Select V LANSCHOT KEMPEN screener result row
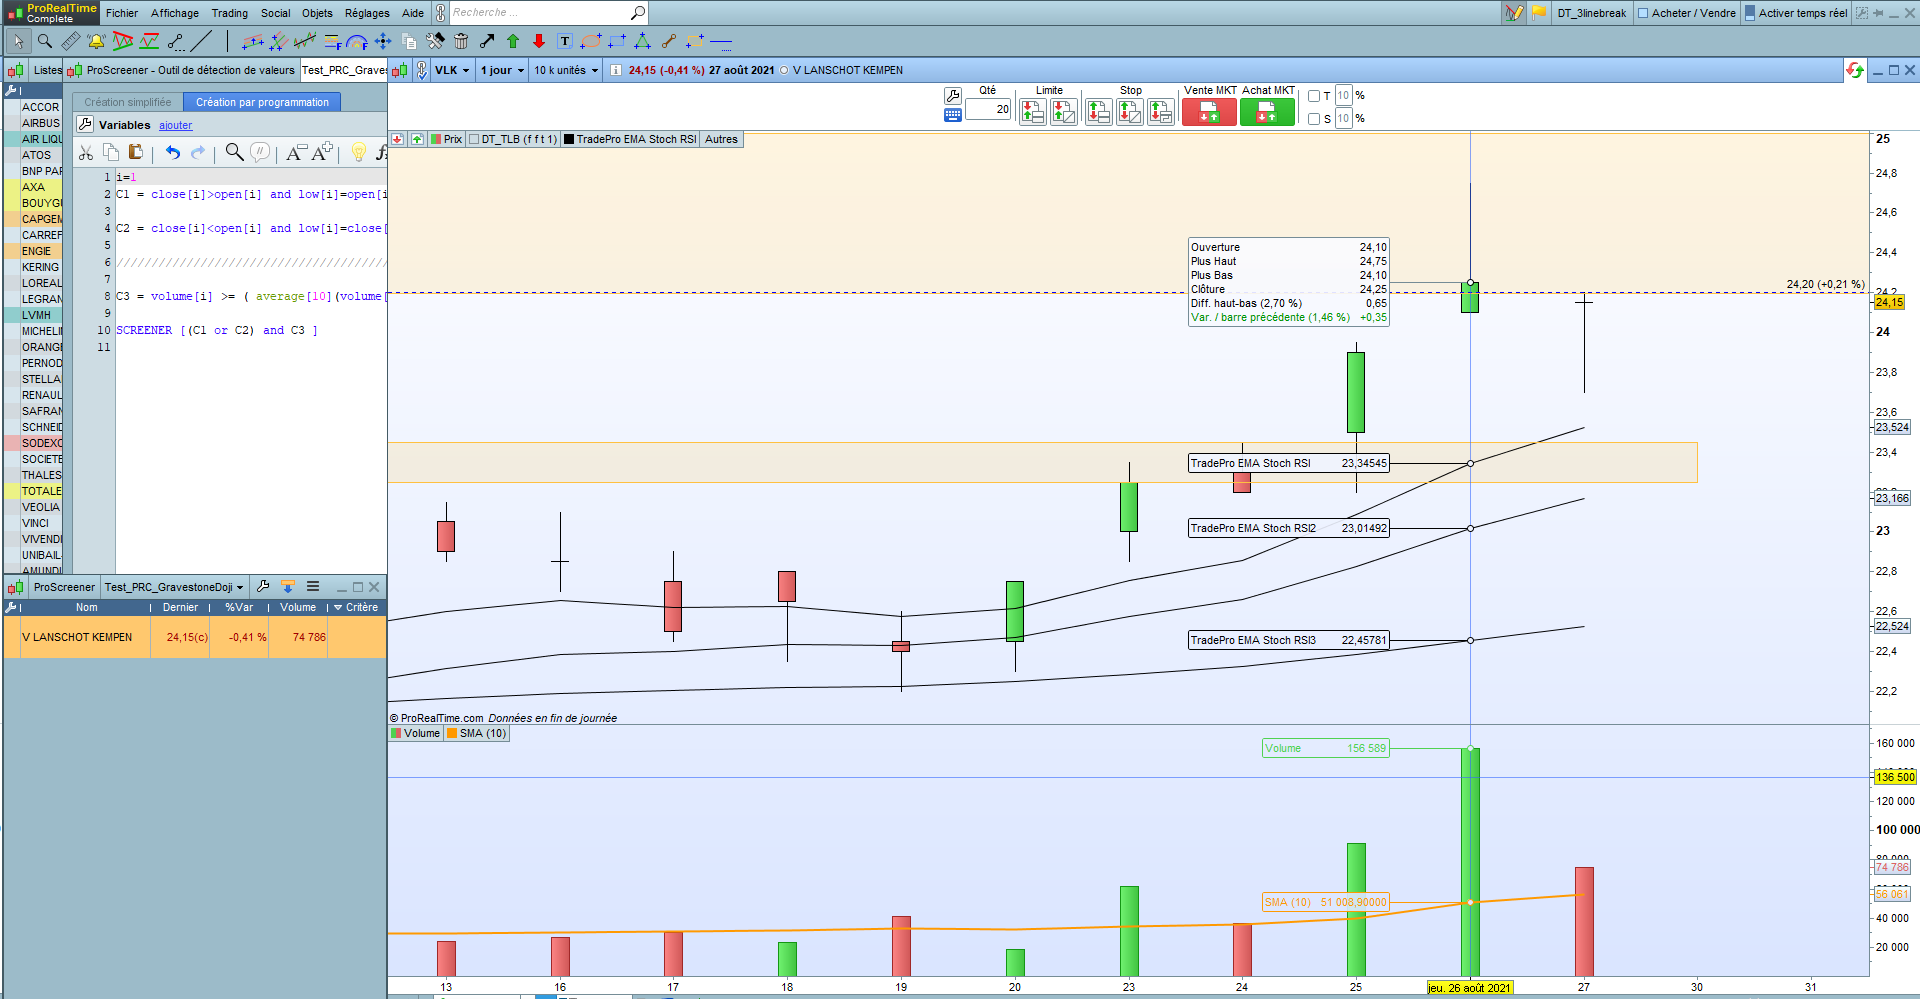The height and width of the screenshot is (999, 1925). [195, 637]
